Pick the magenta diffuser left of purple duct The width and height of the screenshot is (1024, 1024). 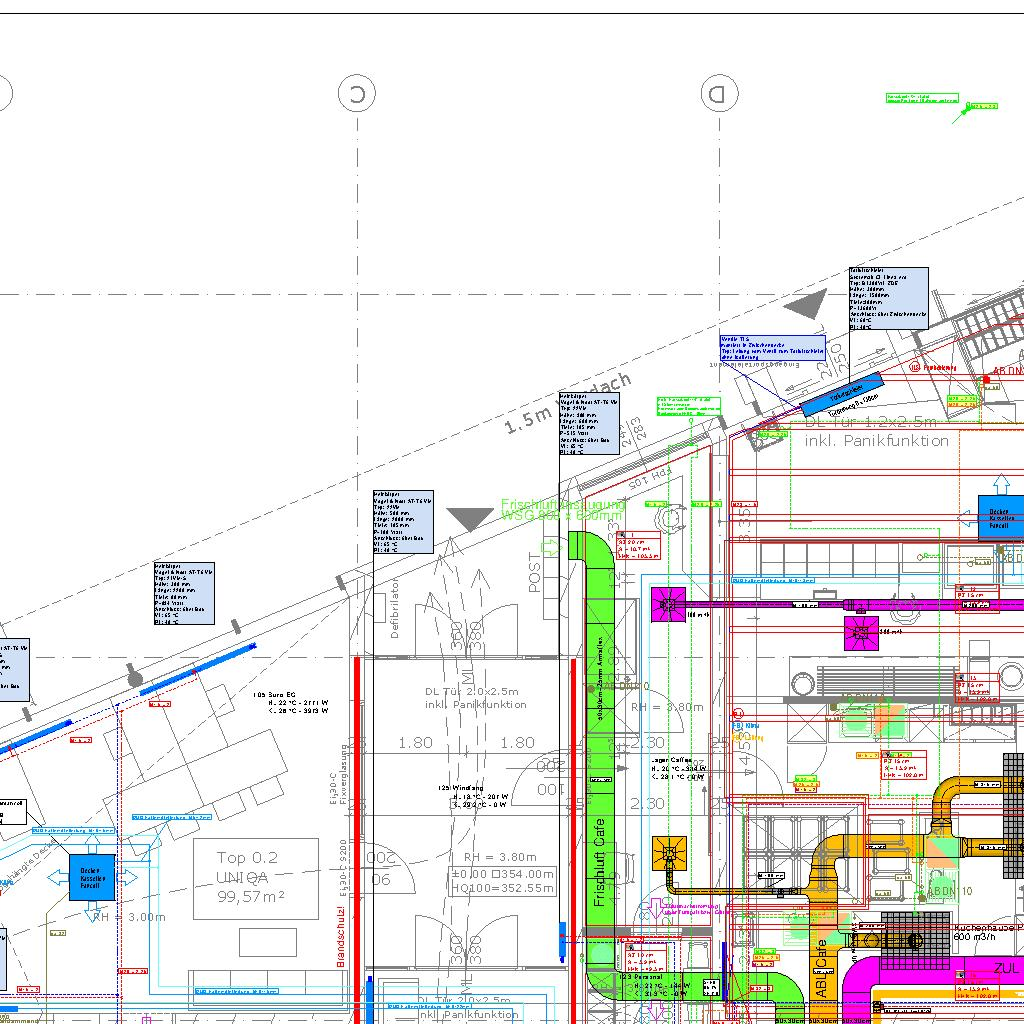668,603
